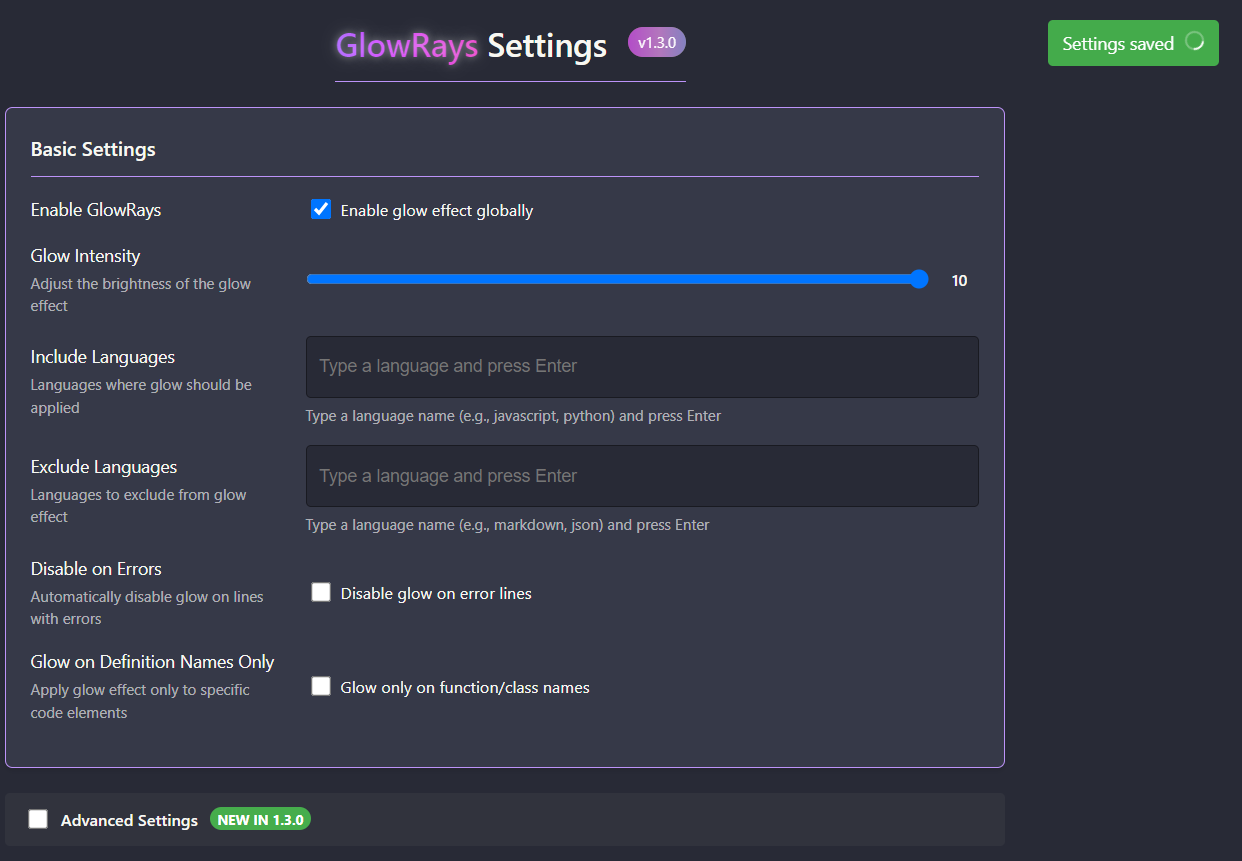This screenshot has width=1242, height=861.
Task: Click the GlowRays Settings title
Action: [471, 46]
